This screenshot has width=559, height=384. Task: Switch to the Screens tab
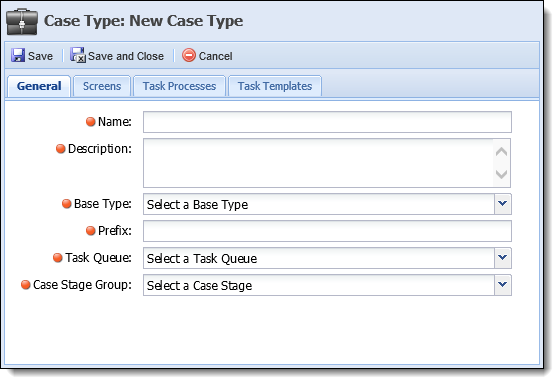[x=102, y=86]
